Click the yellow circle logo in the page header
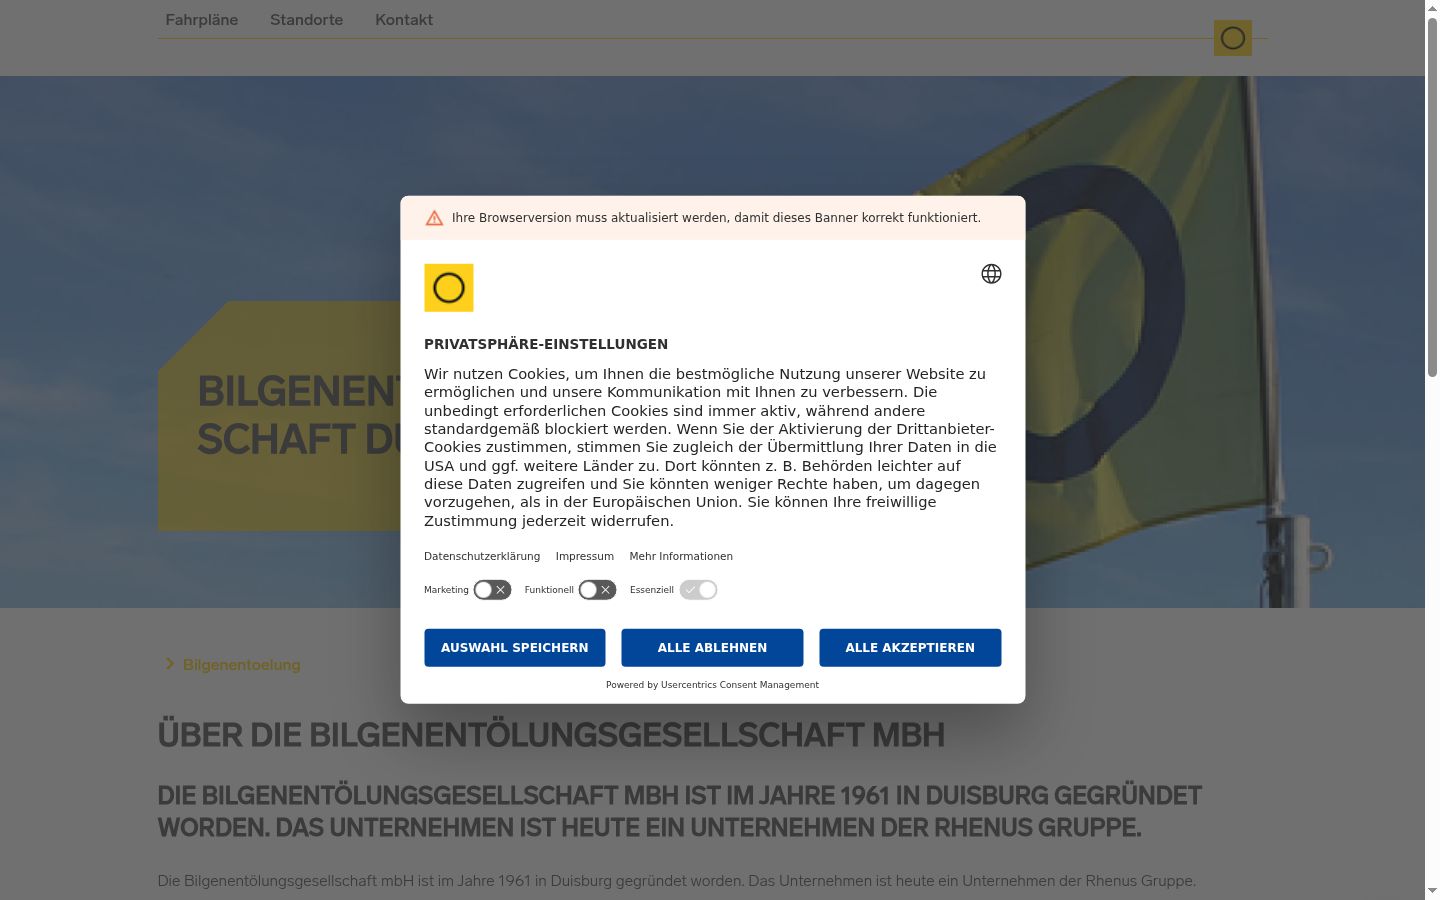 tap(1233, 38)
